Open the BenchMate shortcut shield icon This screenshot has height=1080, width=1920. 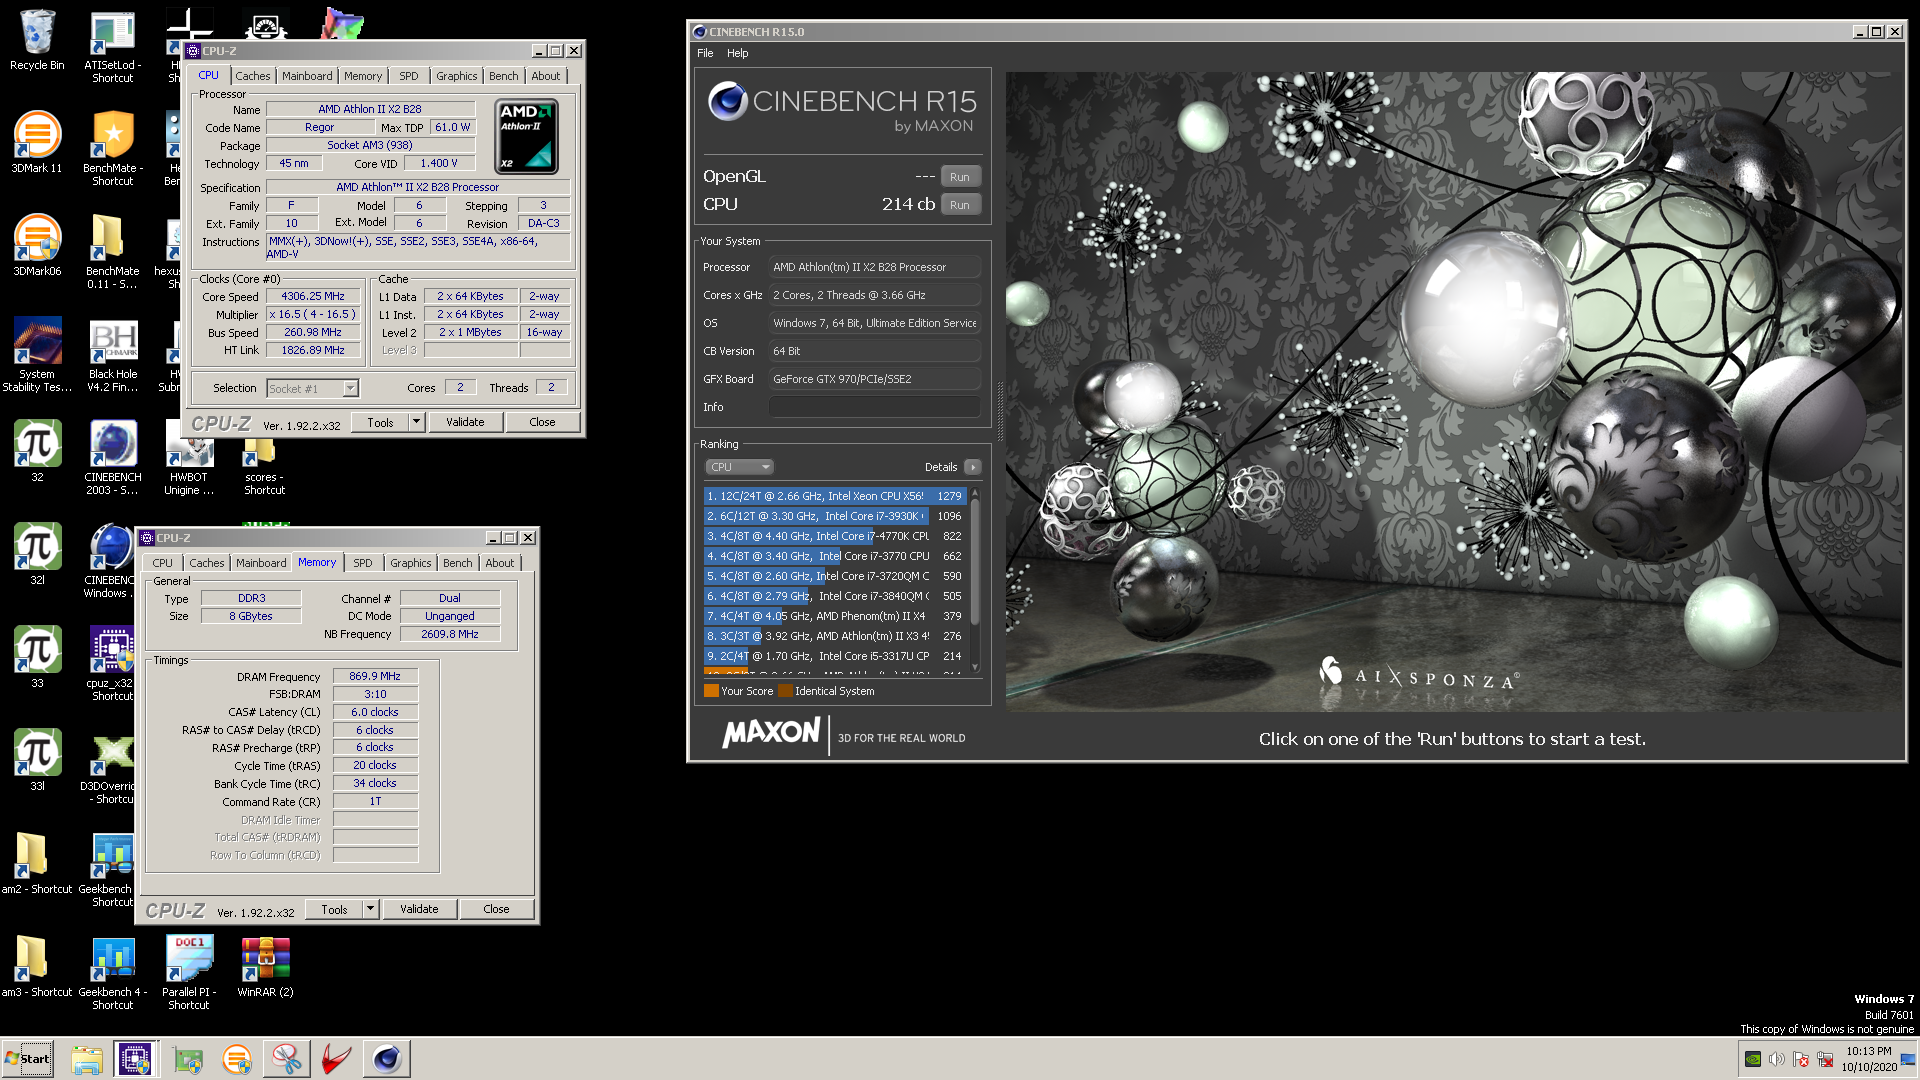[x=112, y=148]
